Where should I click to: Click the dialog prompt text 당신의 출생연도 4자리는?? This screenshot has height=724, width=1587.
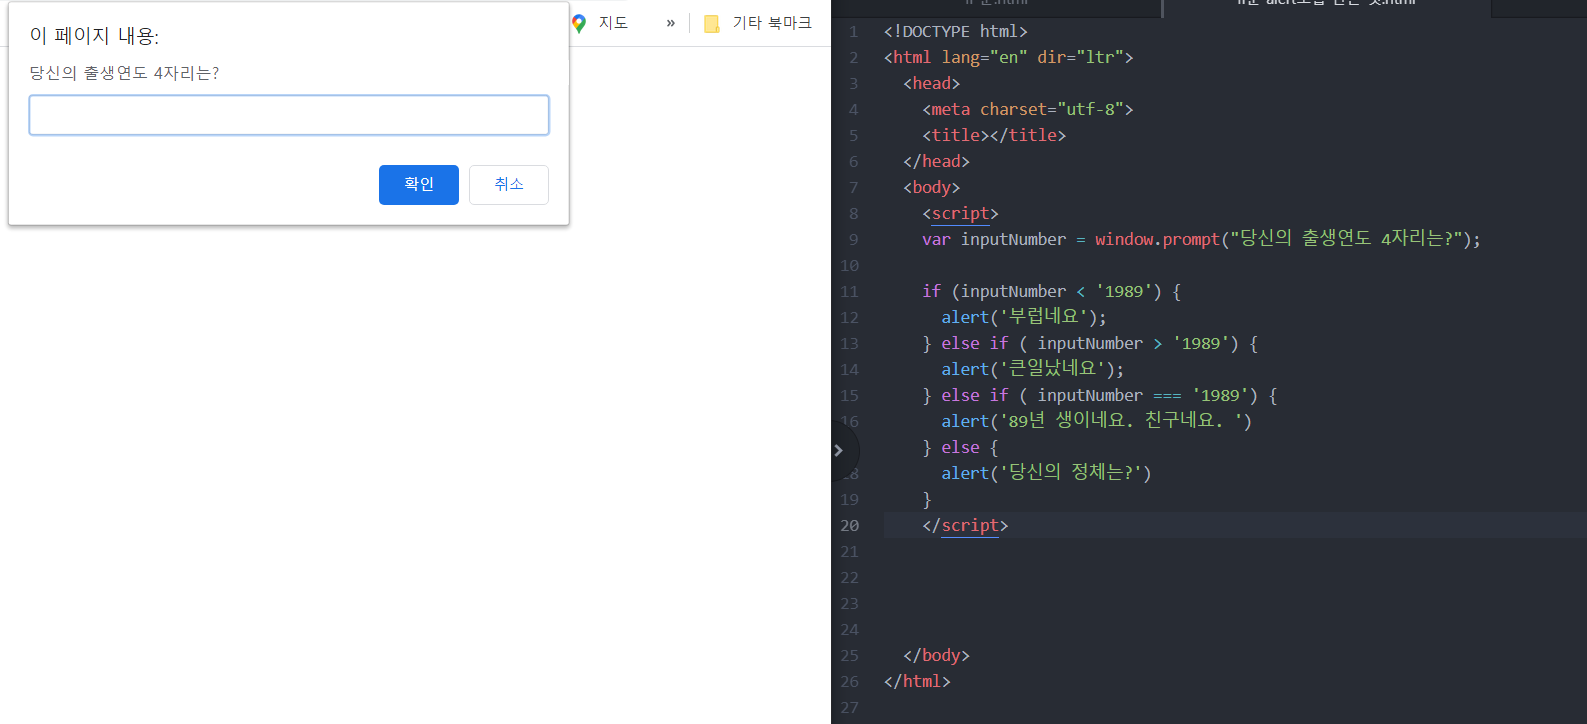pyautogui.click(x=124, y=73)
